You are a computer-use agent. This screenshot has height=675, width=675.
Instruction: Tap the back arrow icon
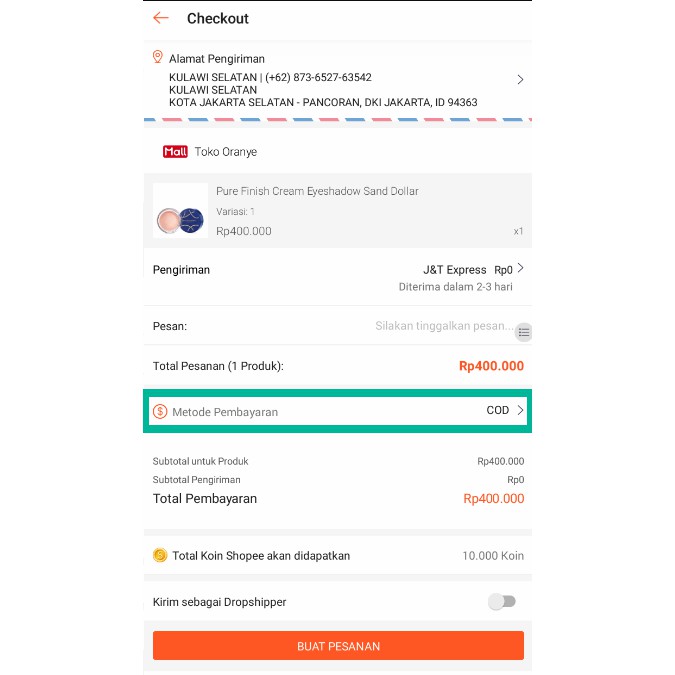click(161, 18)
